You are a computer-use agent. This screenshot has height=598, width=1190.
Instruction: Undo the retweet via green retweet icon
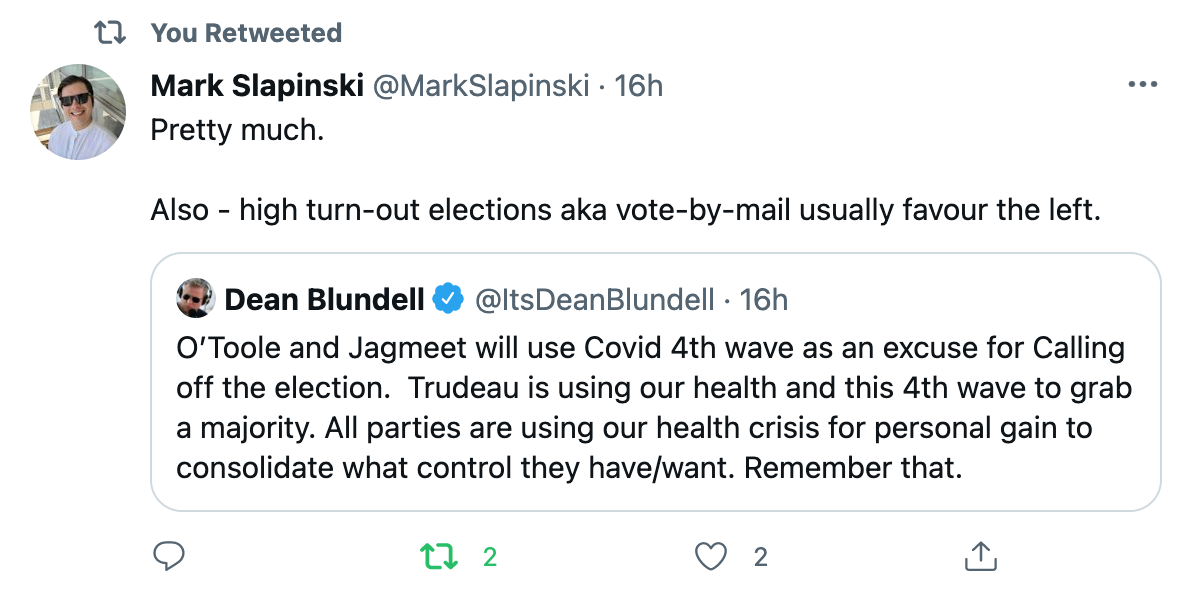click(x=439, y=557)
